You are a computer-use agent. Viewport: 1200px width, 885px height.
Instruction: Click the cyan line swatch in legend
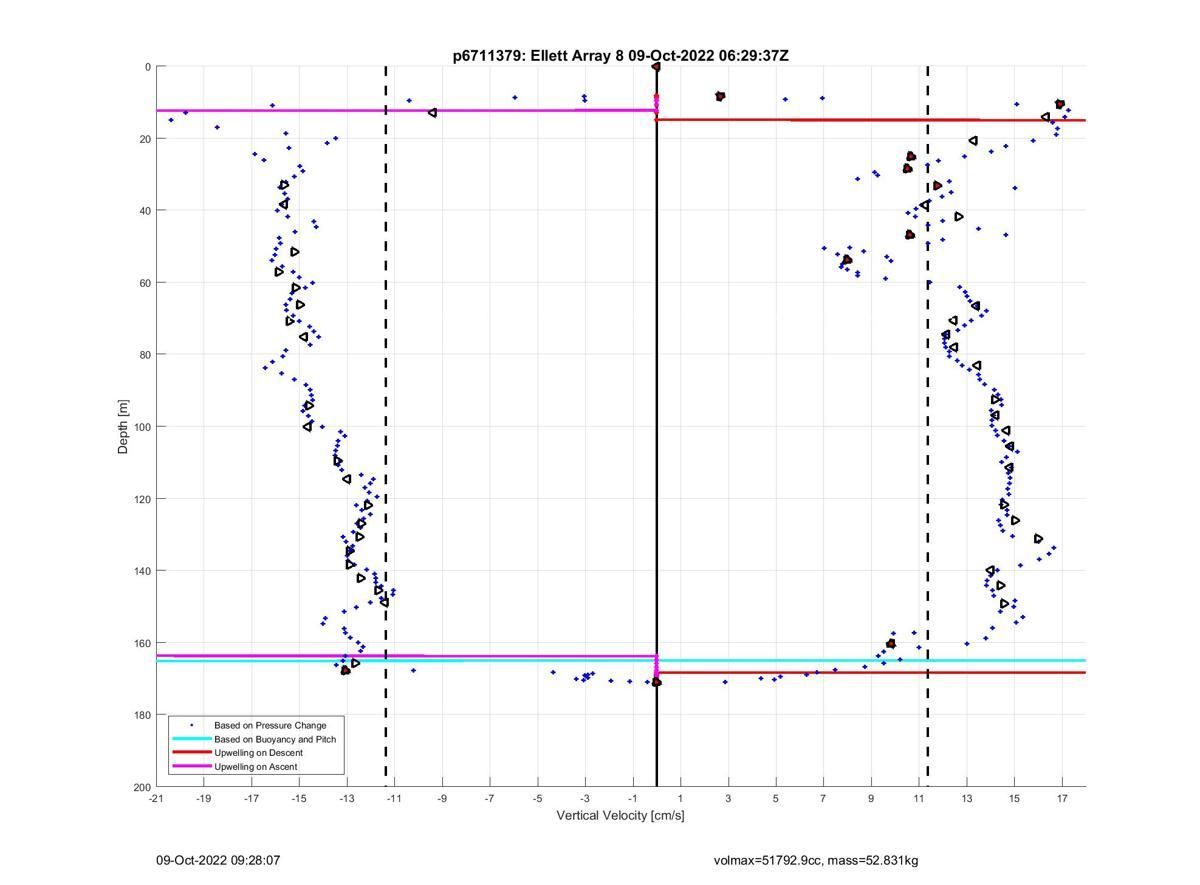(192, 739)
